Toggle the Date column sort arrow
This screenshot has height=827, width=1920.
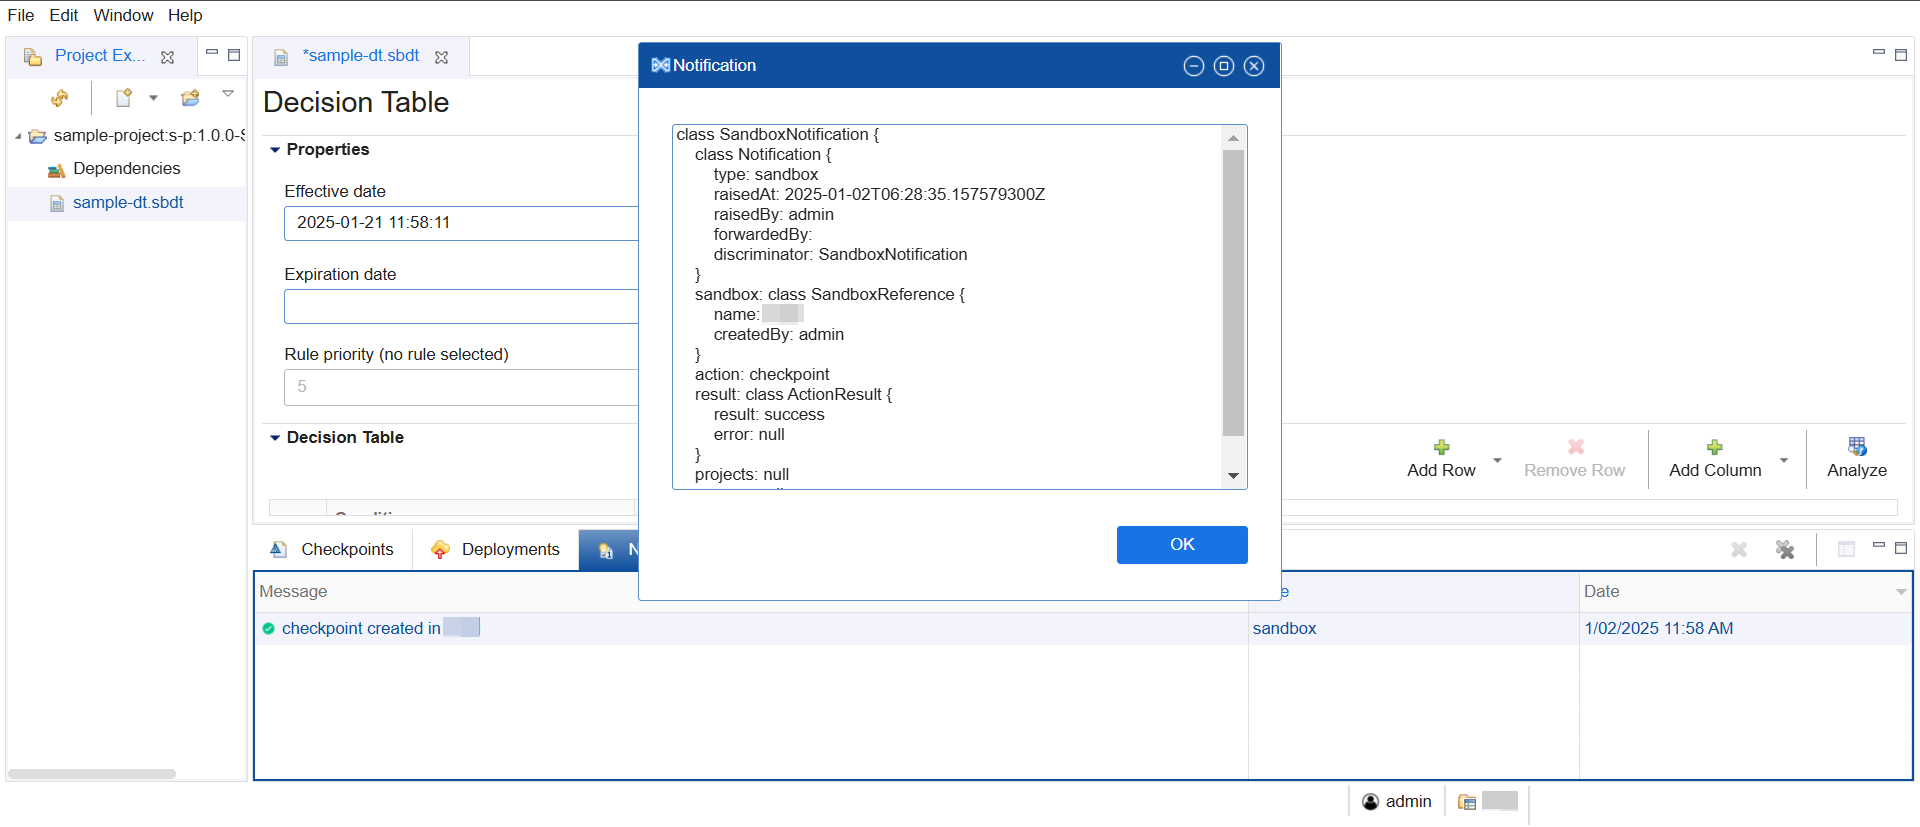[x=1900, y=592]
